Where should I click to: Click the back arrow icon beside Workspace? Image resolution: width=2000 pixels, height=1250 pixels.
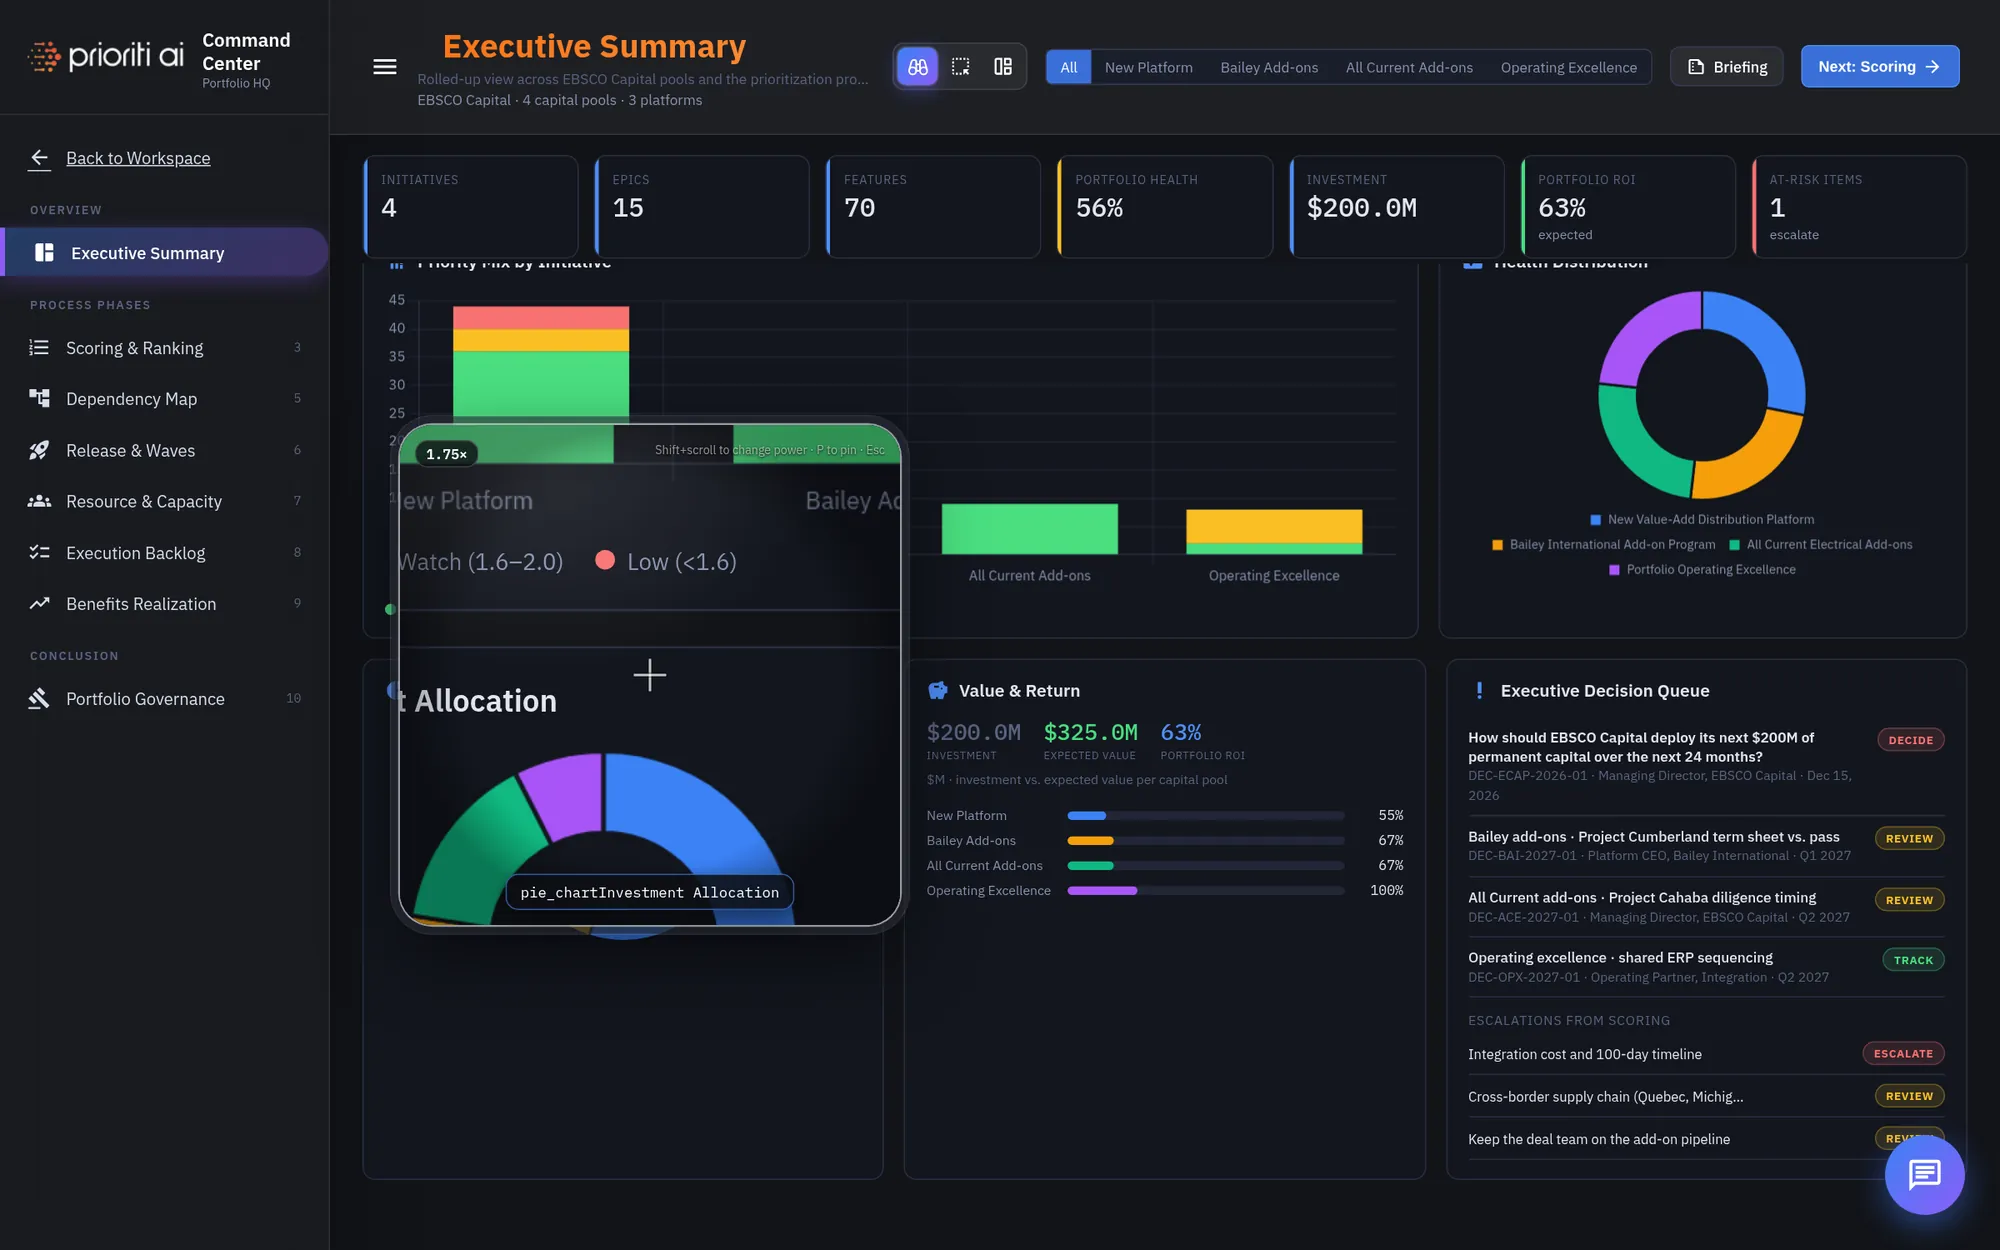pos(39,158)
